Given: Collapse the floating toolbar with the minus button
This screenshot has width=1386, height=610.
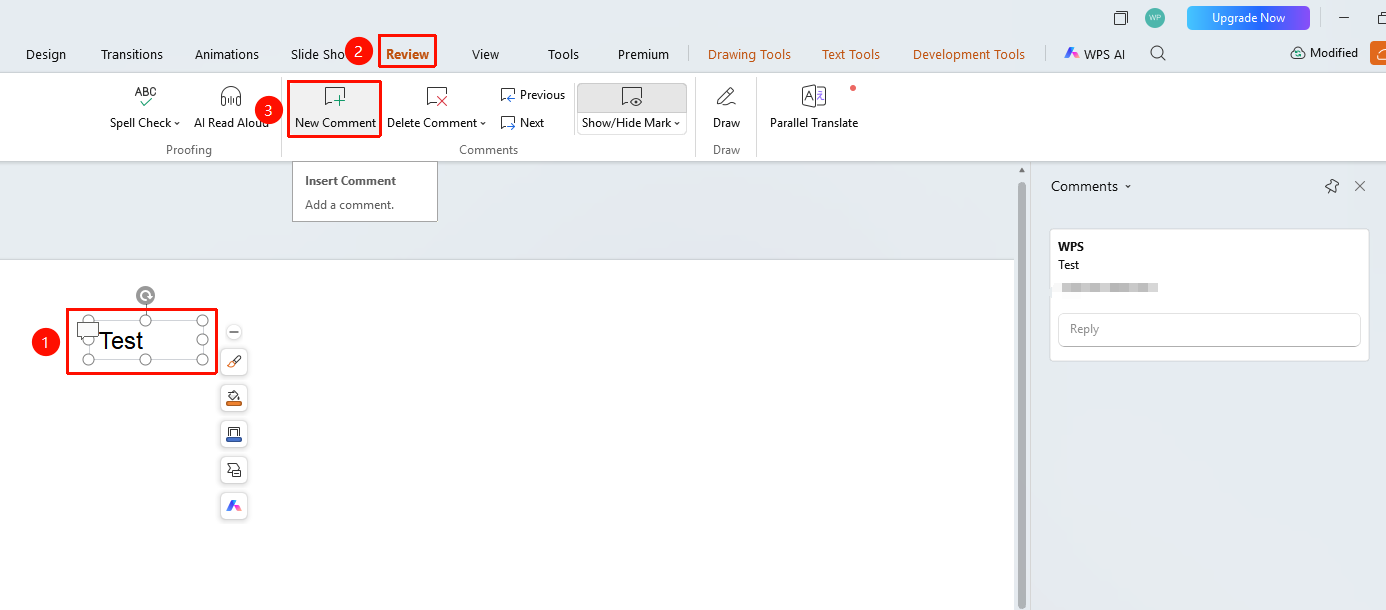Looking at the screenshot, I should (234, 332).
